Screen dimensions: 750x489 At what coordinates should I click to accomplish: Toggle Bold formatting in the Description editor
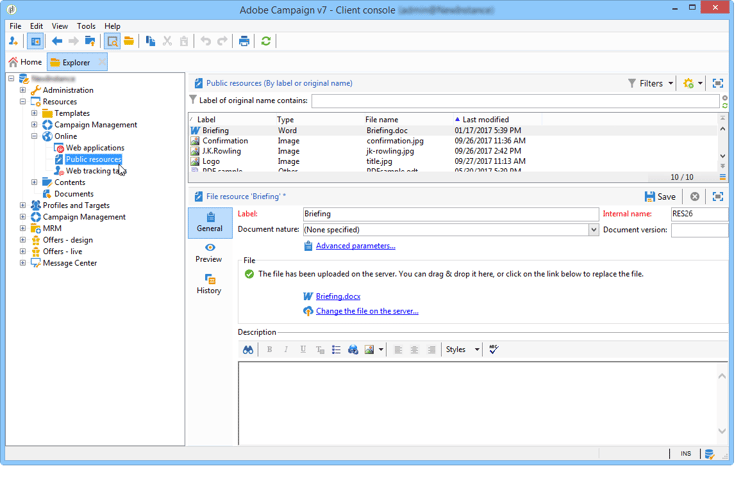[270, 350]
